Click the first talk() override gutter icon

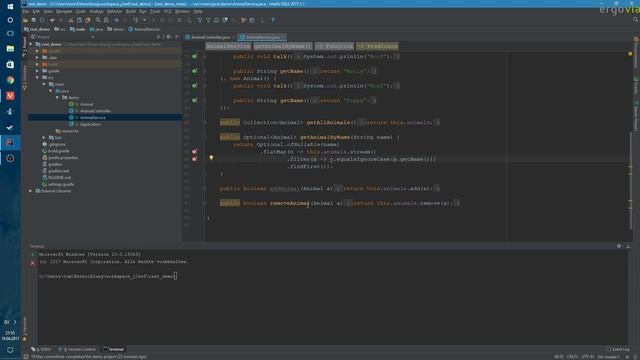click(x=195, y=56)
